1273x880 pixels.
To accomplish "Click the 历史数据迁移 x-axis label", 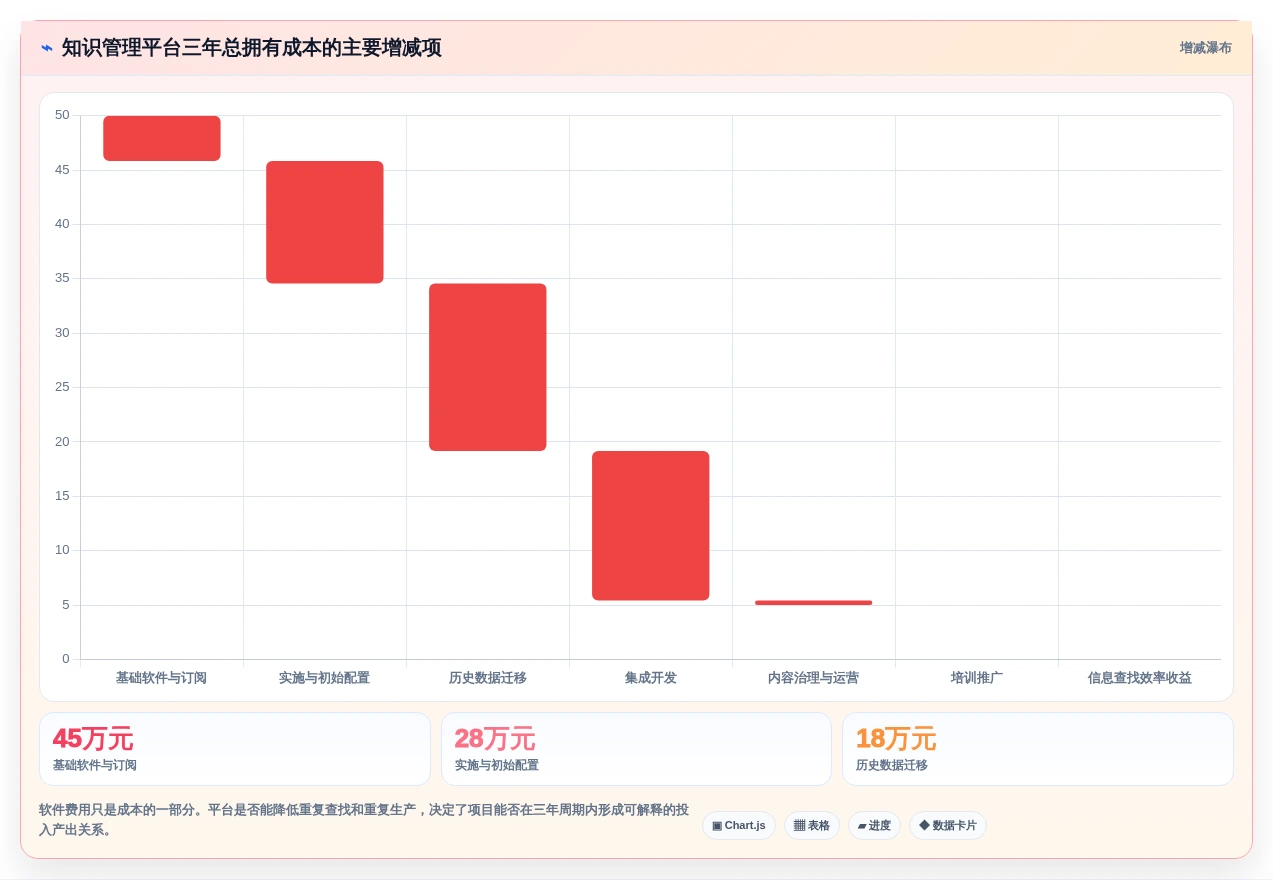I will tap(488, 678).
